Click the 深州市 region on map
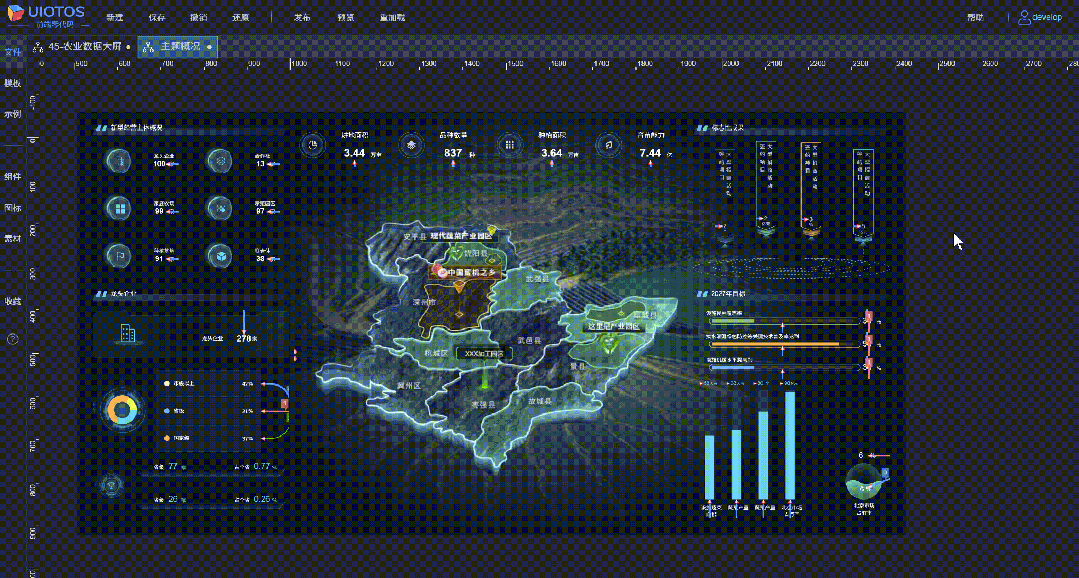This screenshot has width=1079, height=578. point(425,303)
